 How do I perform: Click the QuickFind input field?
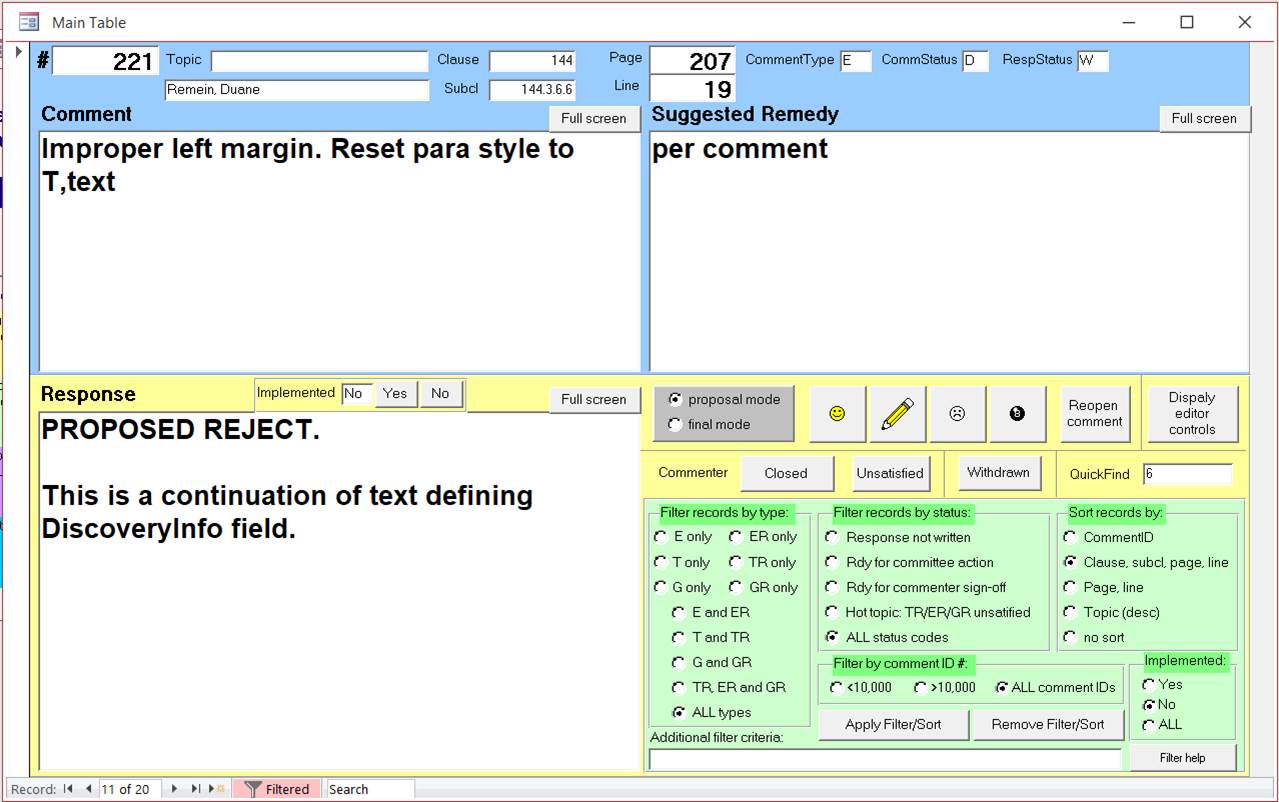coord(1187,474)
